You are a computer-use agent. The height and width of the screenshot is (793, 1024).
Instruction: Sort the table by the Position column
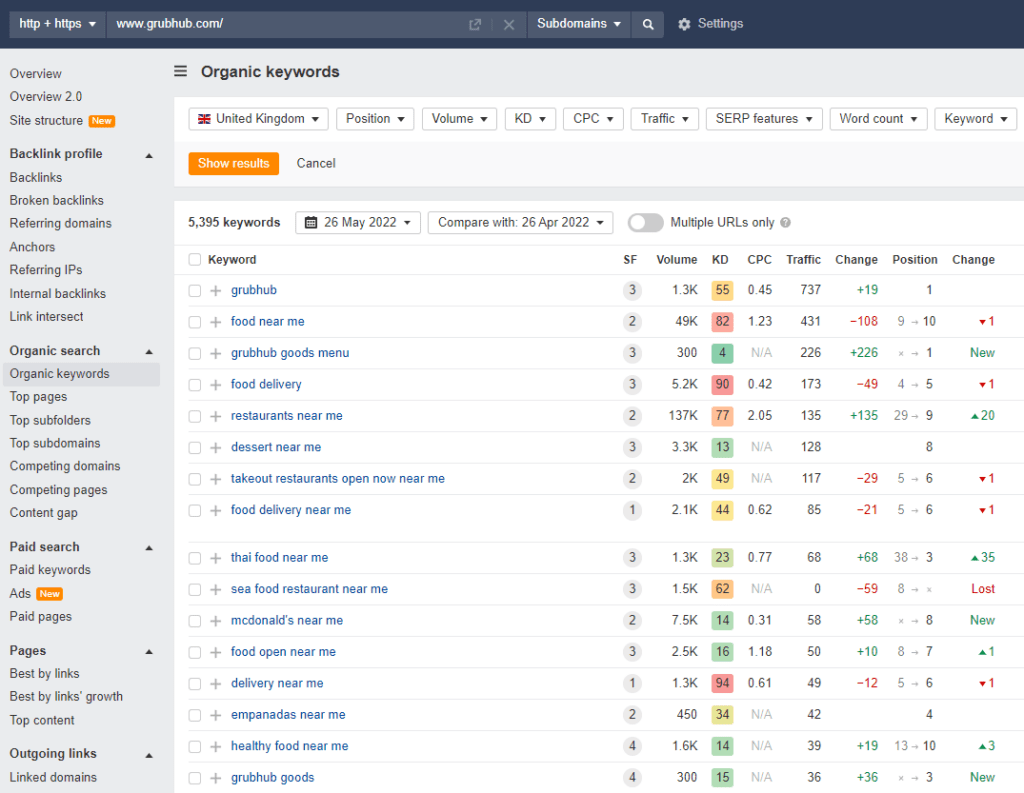[x=915, y=260]
